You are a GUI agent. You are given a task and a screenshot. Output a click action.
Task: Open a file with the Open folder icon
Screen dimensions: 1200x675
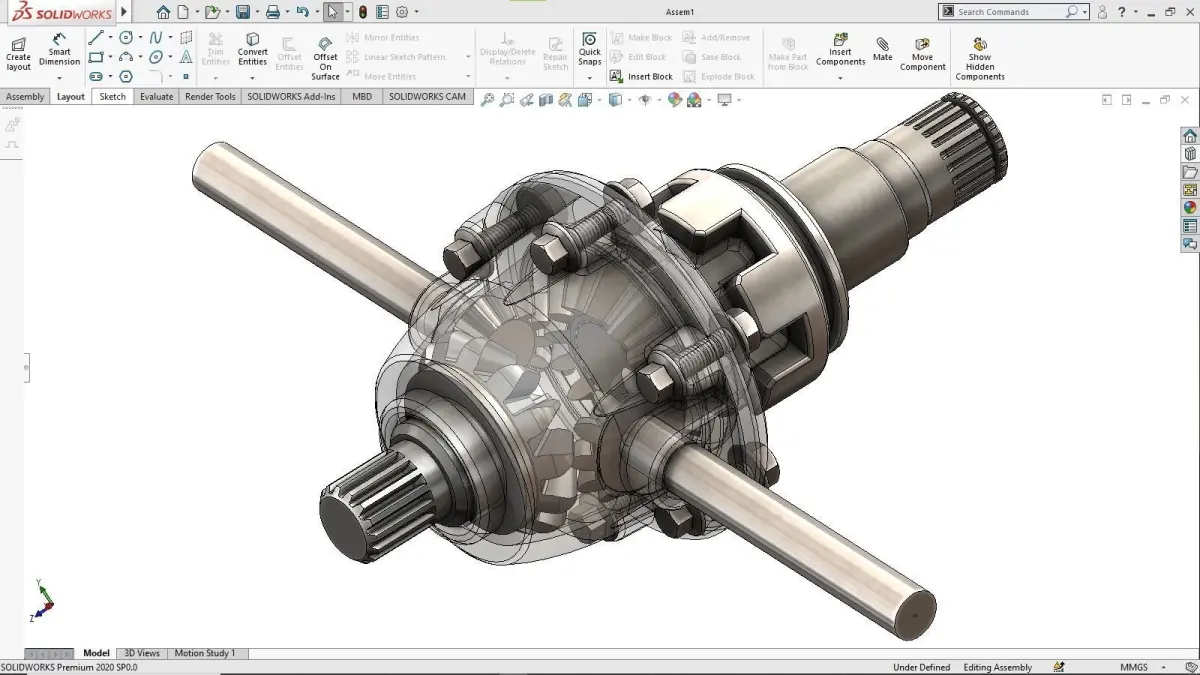click(211, 12)
